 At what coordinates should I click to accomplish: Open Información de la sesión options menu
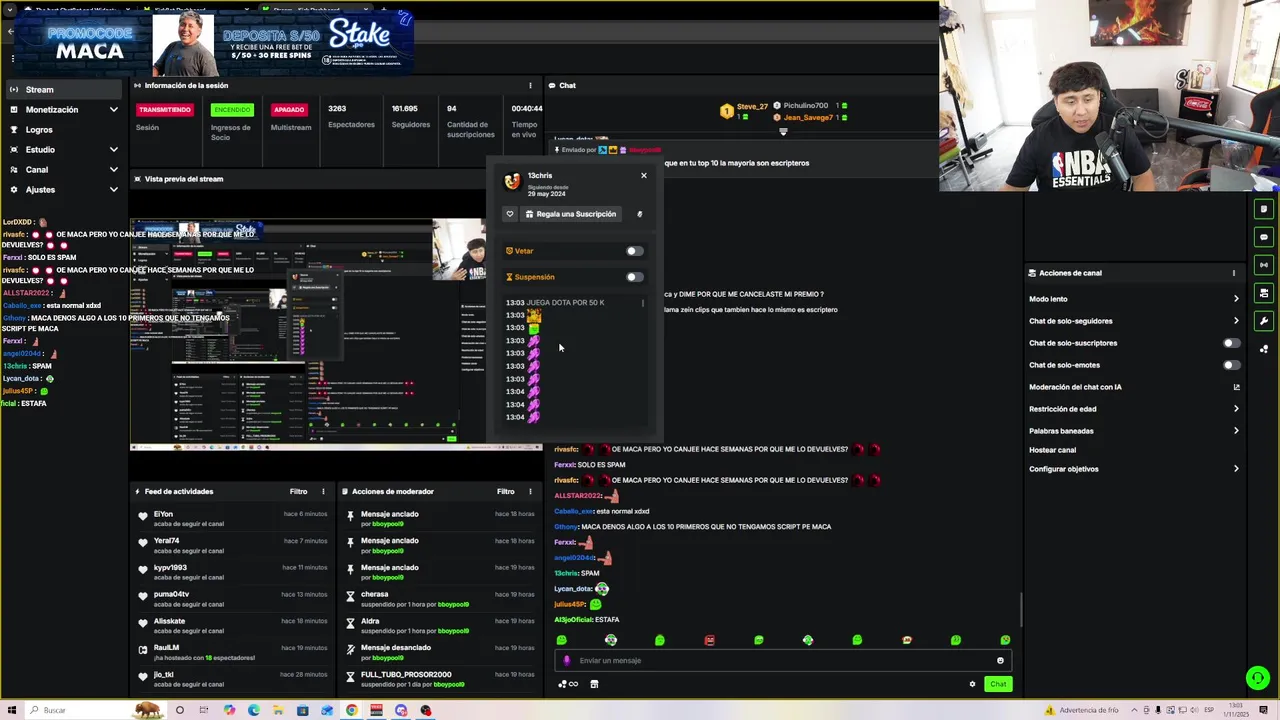coord(530,86)
